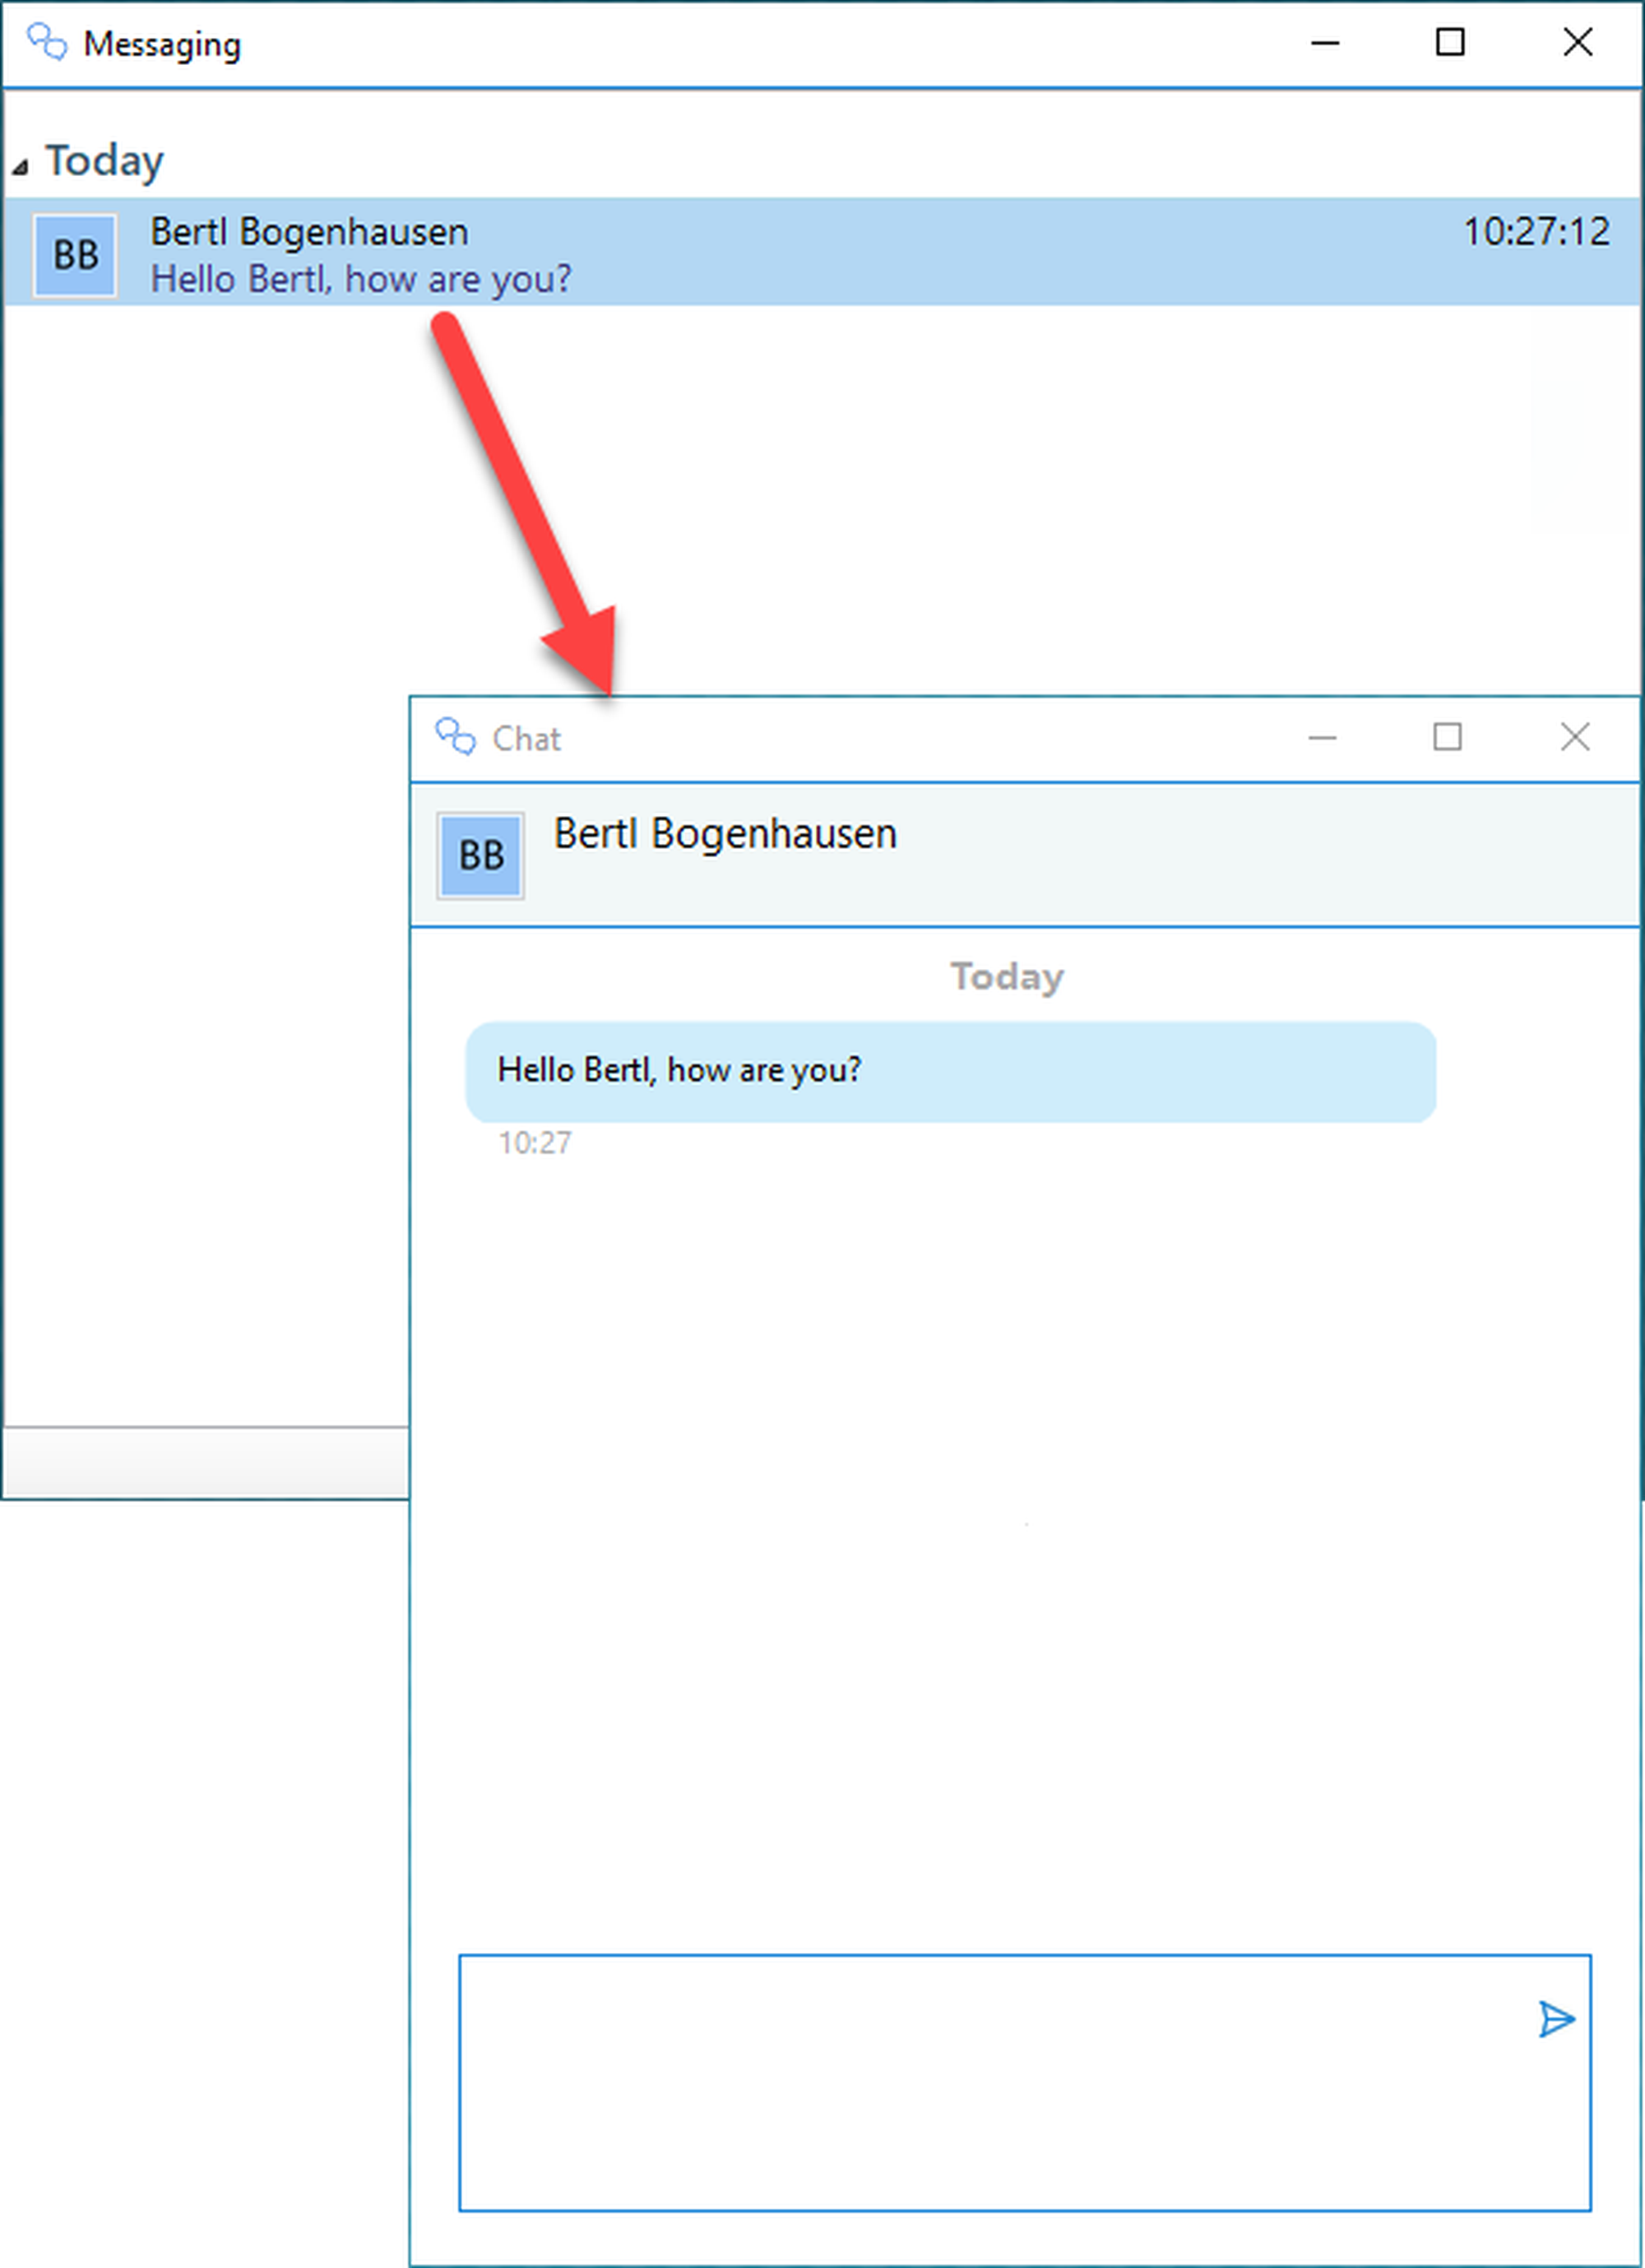Screen dimensions: 1645x2268
Task: Click Bertl Bogenhausen name in chat header
Action: (725, 834)
